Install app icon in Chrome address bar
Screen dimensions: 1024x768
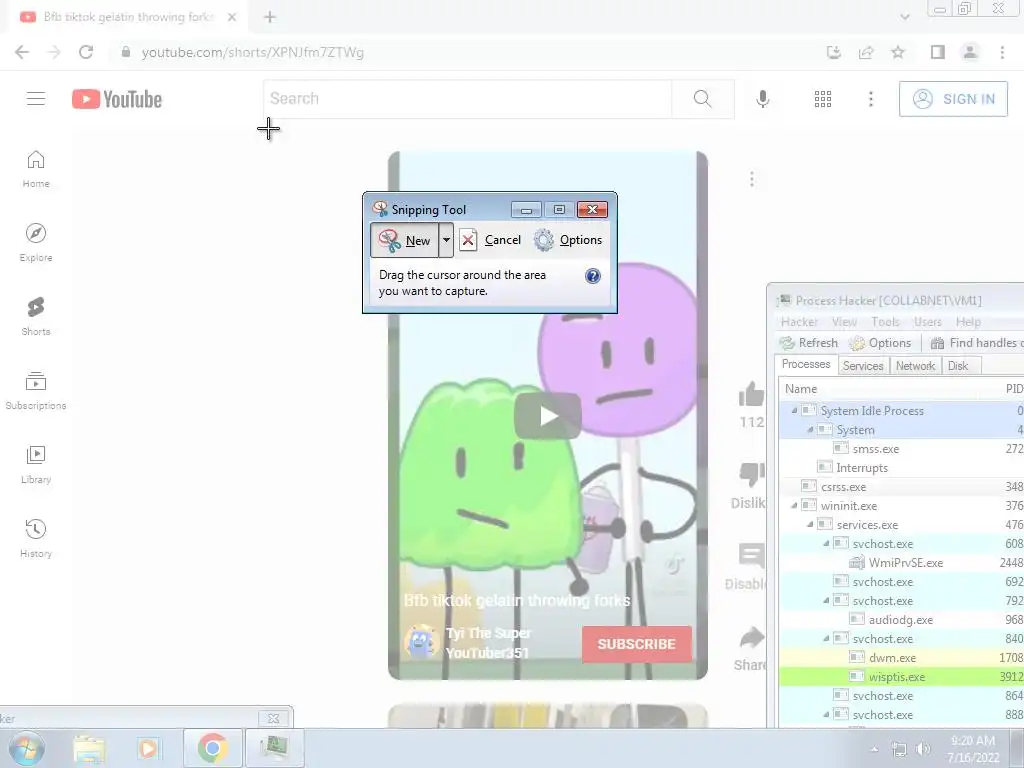834,52
